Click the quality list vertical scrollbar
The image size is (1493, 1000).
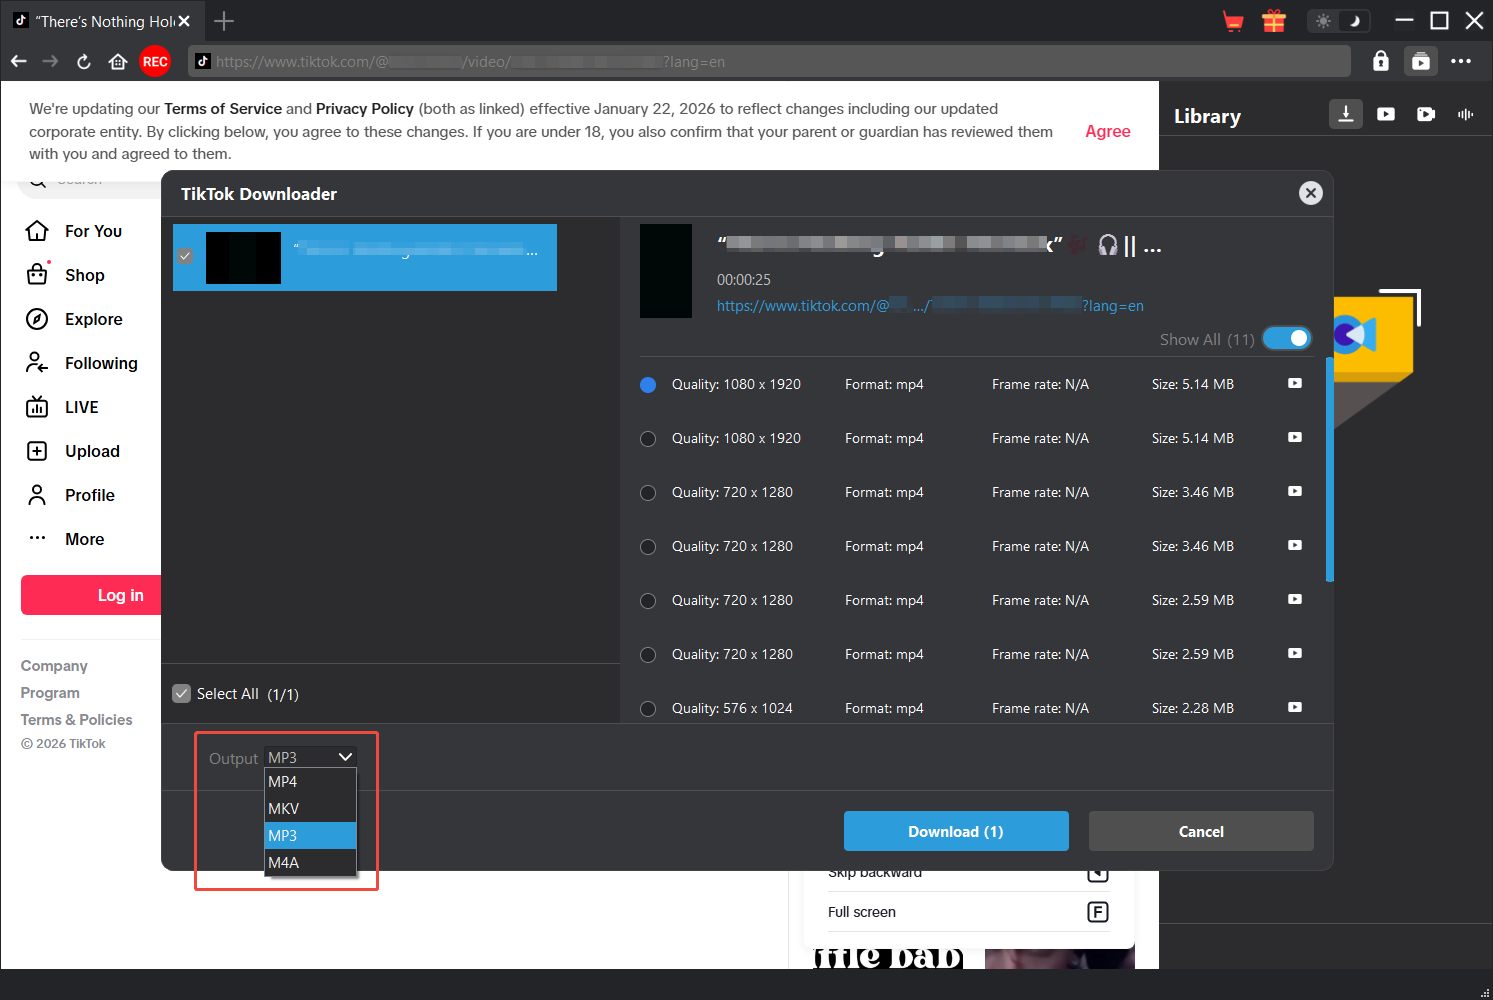click(1329, 470)
